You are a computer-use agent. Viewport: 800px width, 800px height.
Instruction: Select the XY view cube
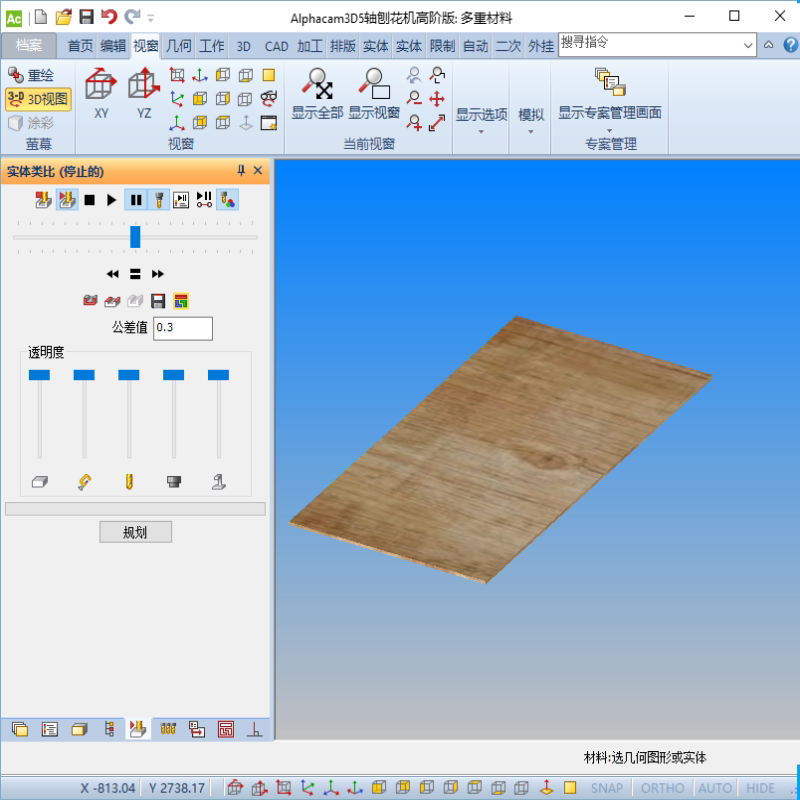click(101, 93)
